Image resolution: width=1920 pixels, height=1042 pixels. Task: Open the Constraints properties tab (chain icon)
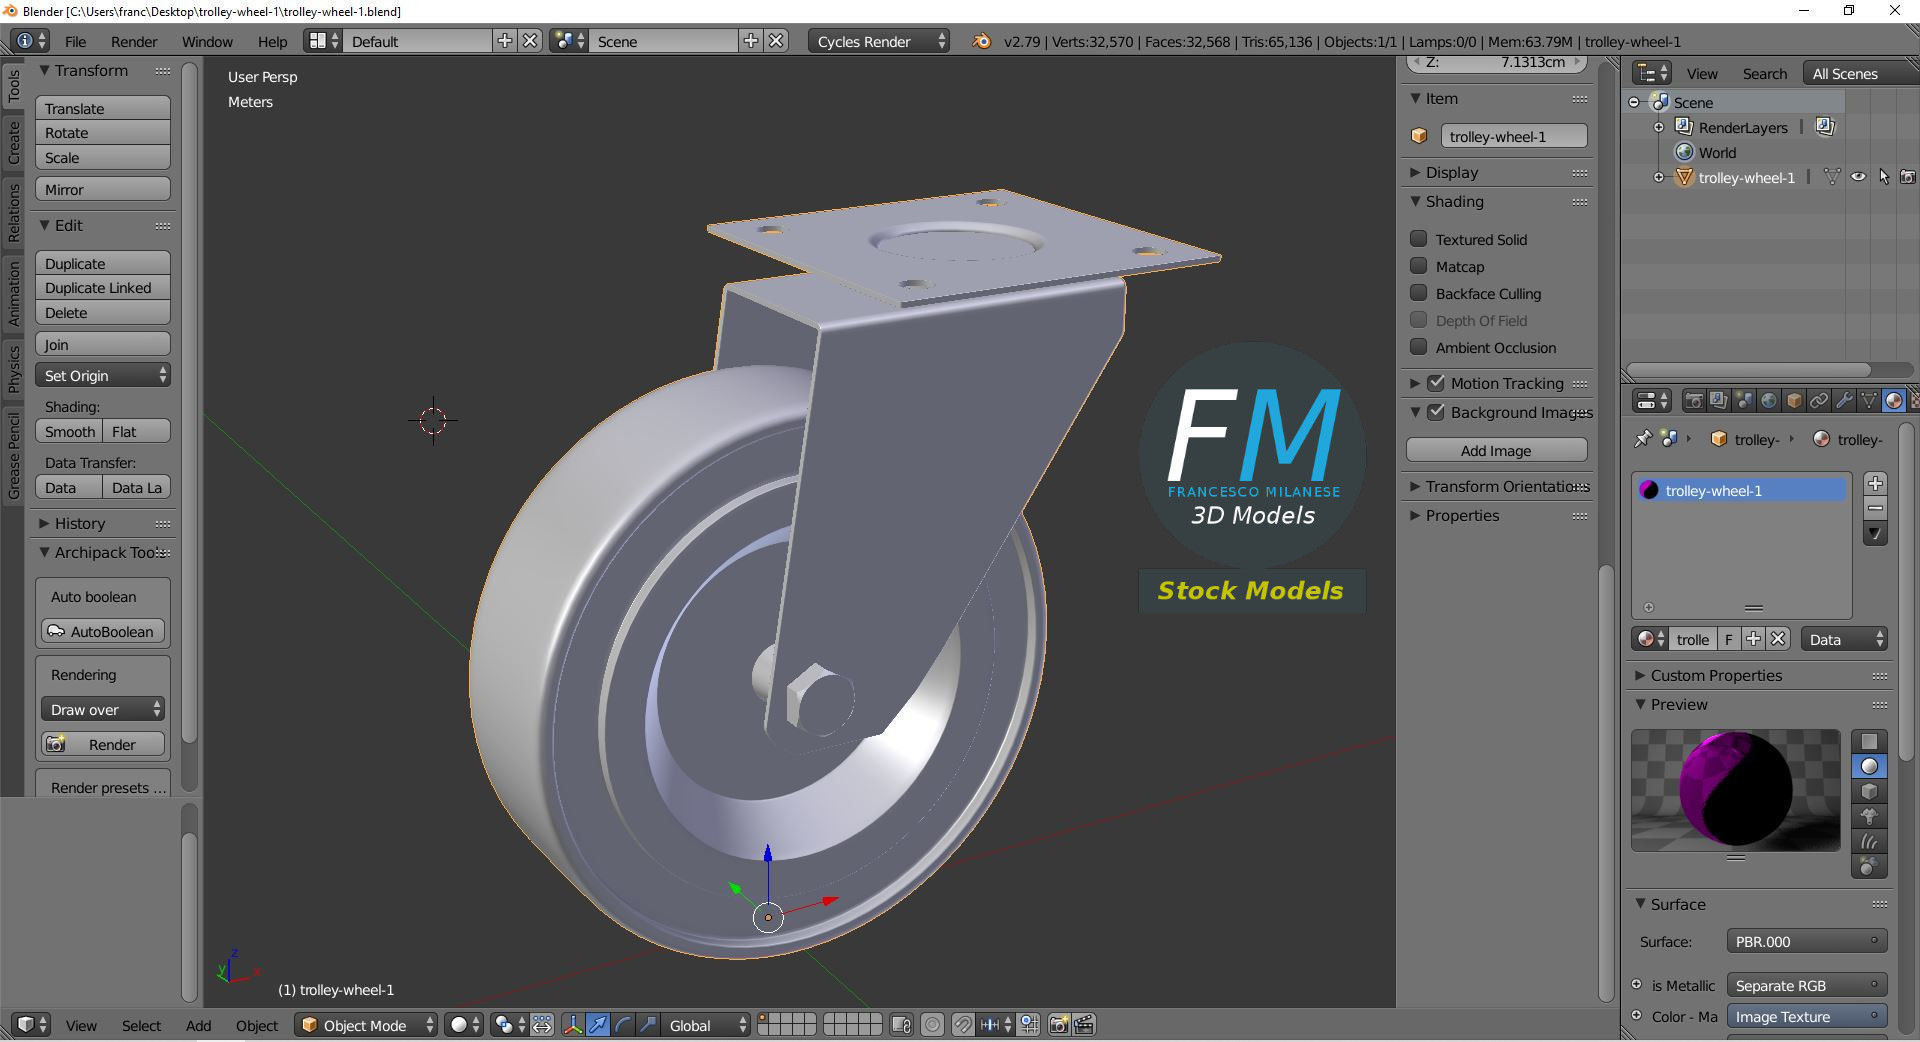[x=1819, y=401]
